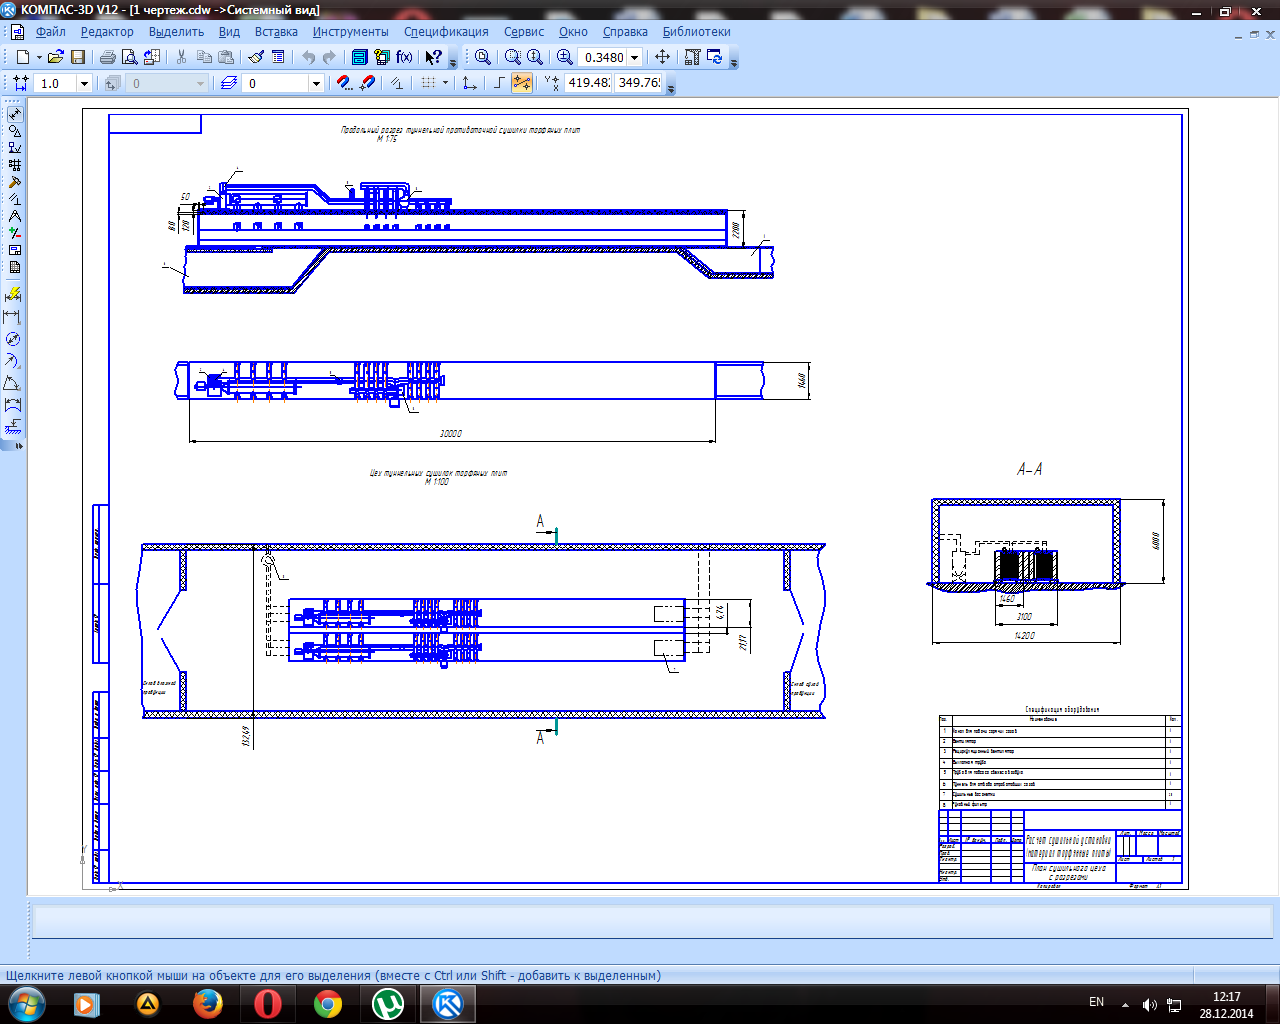The image size is (1280, 1024).
Task: Open the Windows Start menu
Action: 26,1003
